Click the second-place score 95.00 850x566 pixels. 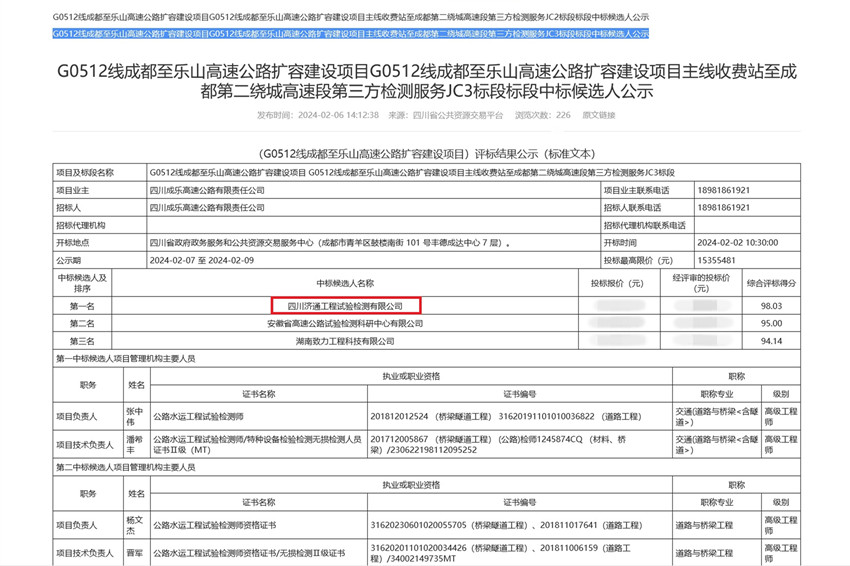pos(770,324)
